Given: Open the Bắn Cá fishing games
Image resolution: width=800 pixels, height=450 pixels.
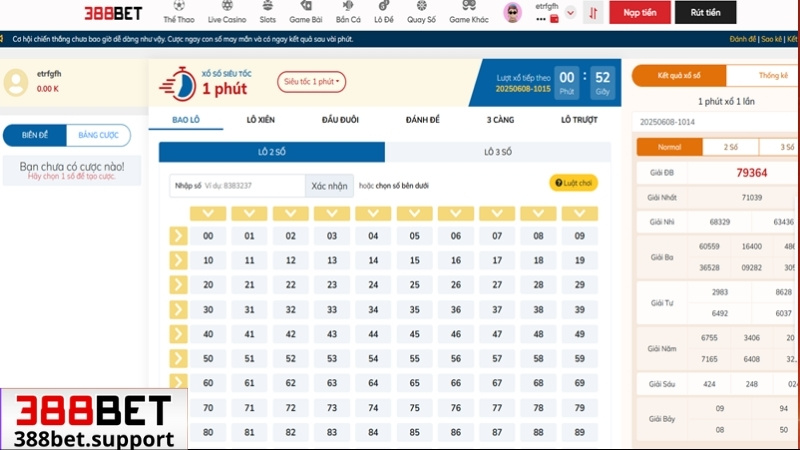Looking at the screenshot, I should [347, 13].
